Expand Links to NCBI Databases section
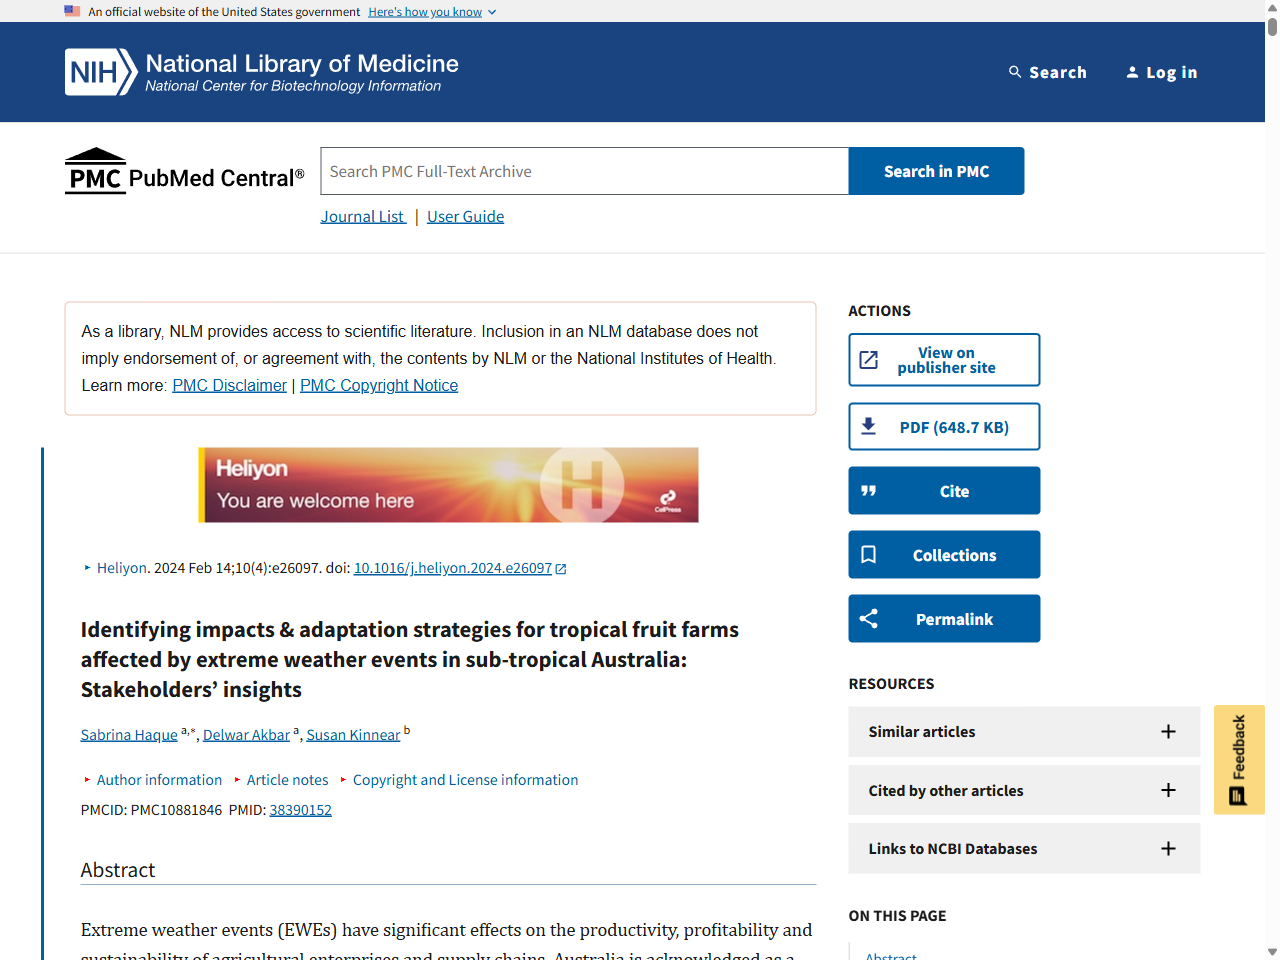 (1167, 849)
